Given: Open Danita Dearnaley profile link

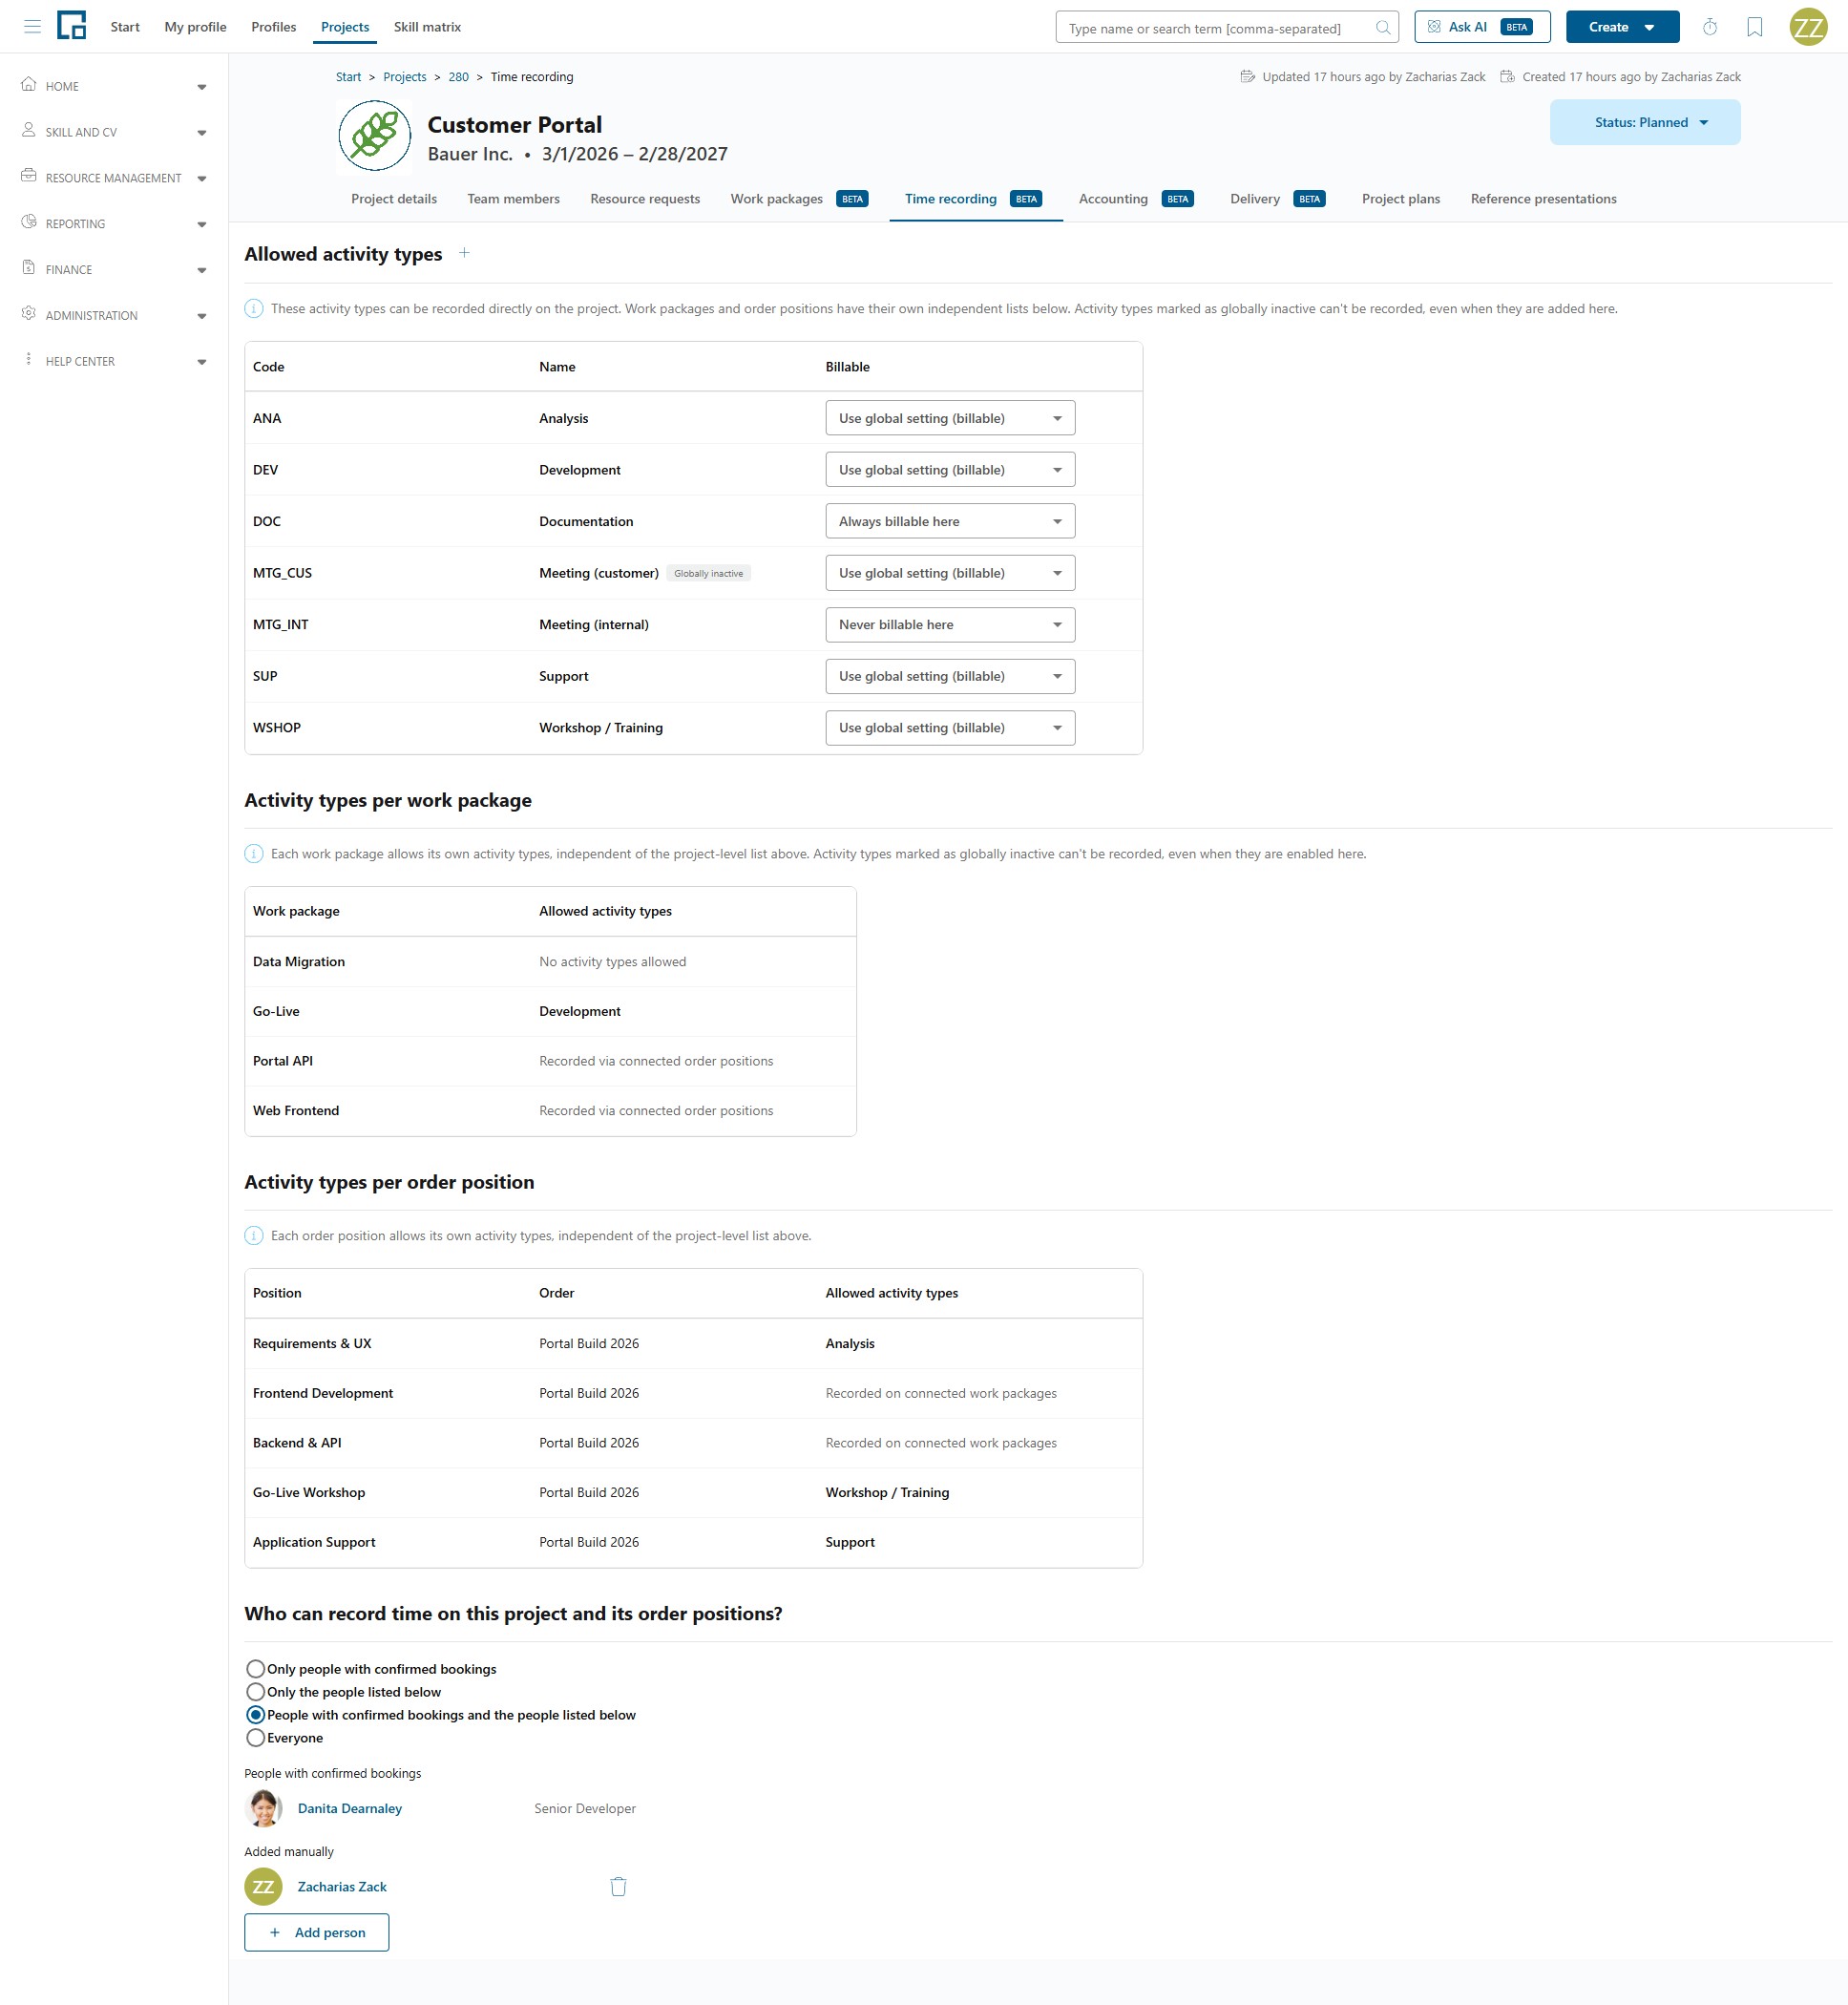Looking at the screenshot, I should pos(349,1808).
